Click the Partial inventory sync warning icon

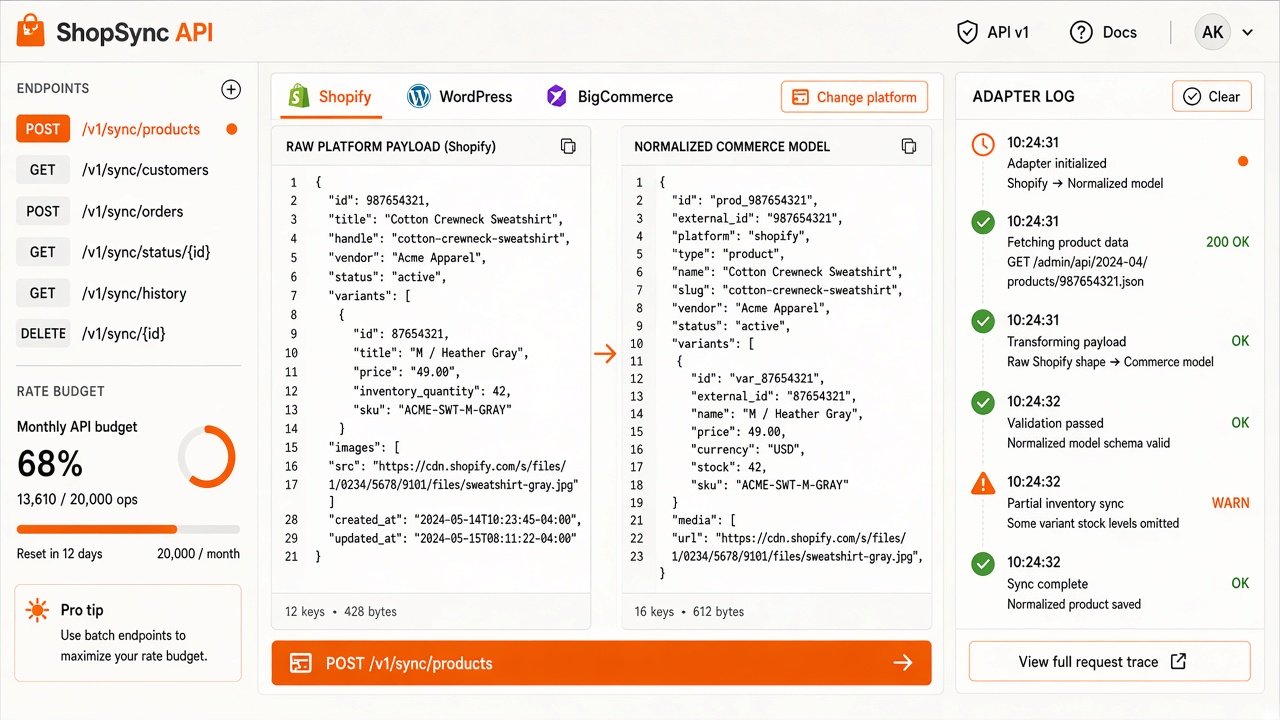pos(984,483)
